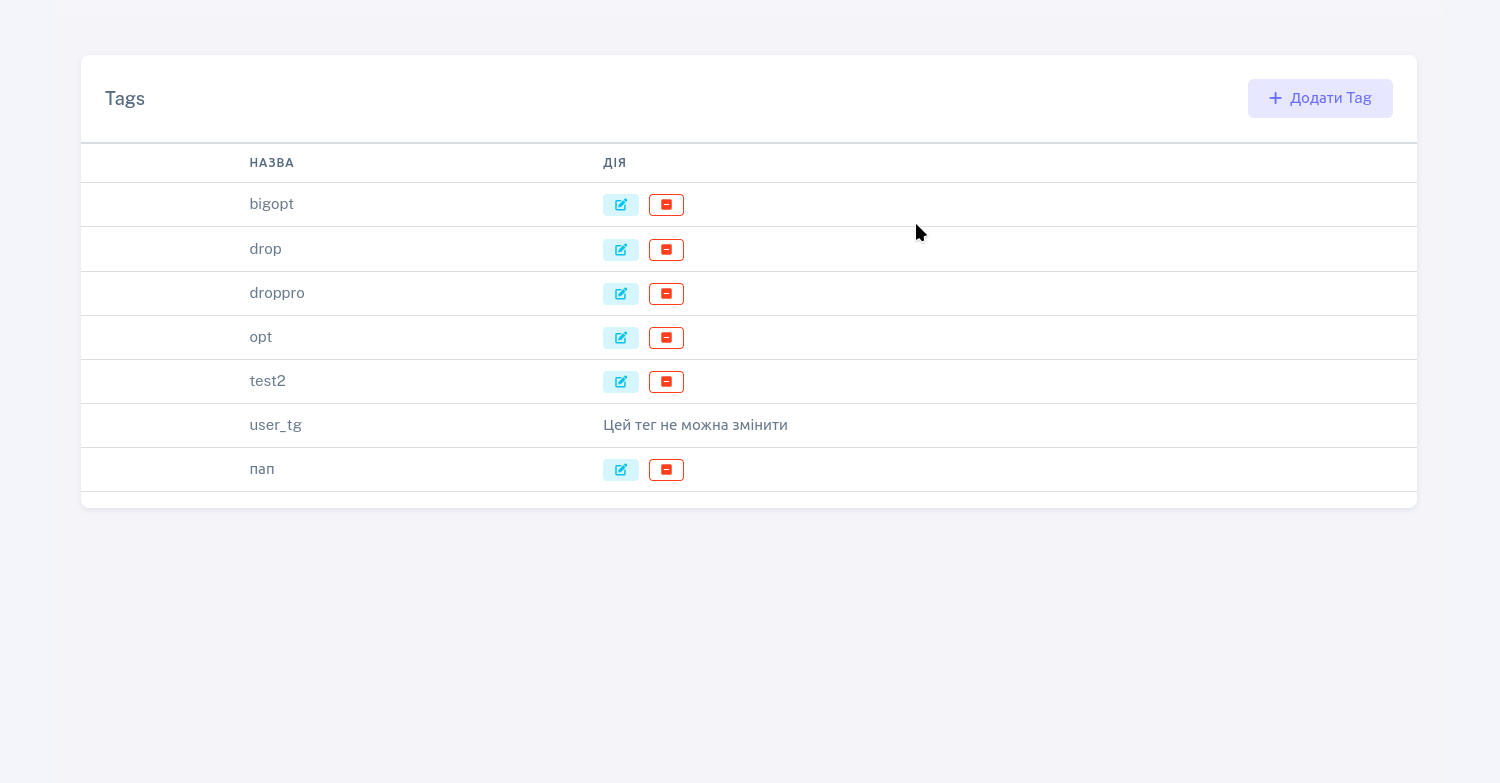The height and width of the screenshot is (783, 1500).
Task: Click the Tags page heading
Action: (125, 99)
